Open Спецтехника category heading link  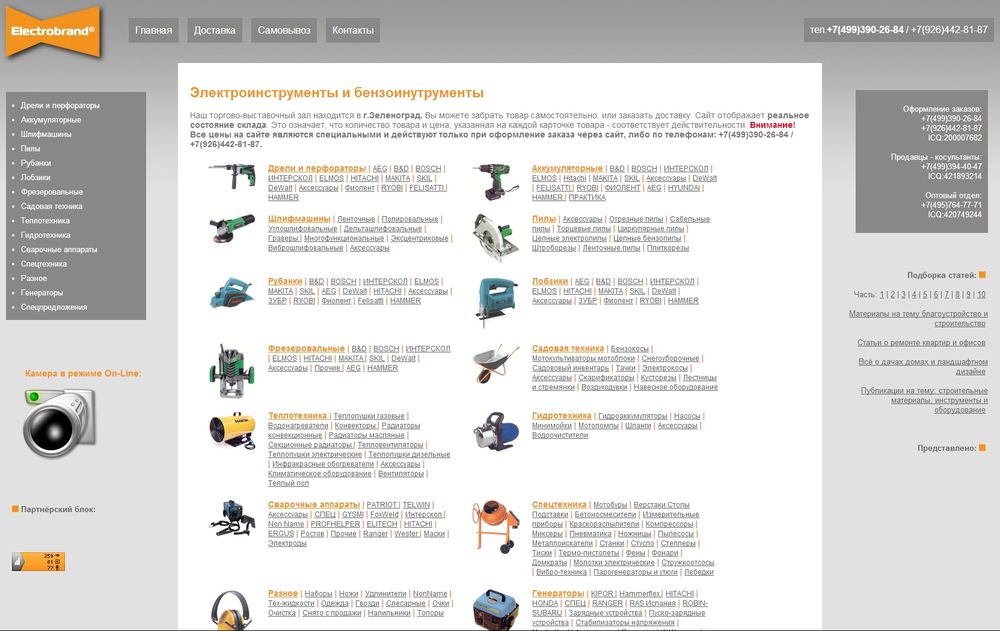click(x=559, y=505)
